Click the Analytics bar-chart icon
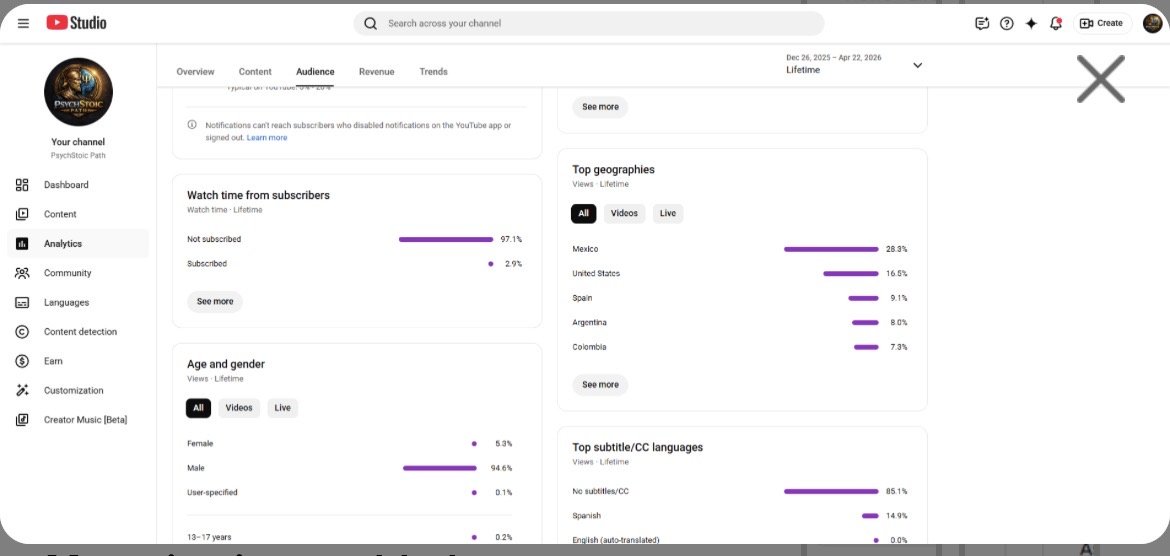1170x556 pixels. pos(22,243)
